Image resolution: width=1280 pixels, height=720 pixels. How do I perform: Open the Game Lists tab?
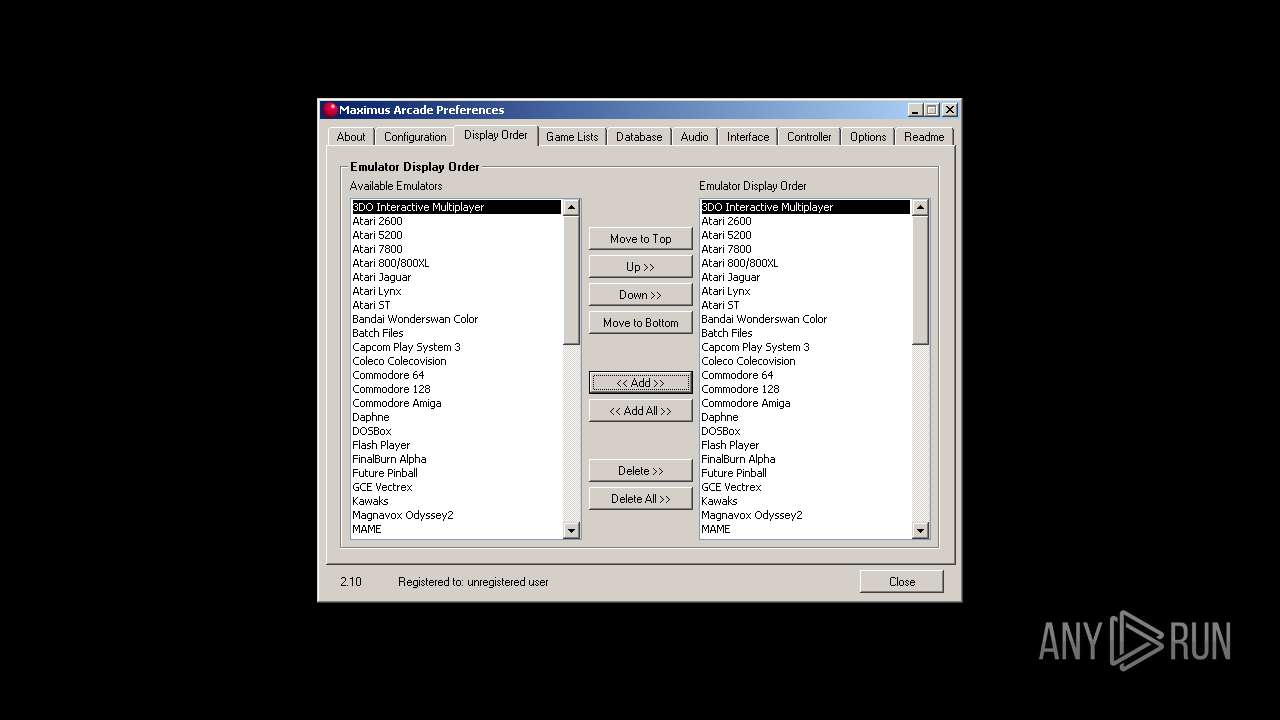[x=572, y=137]
